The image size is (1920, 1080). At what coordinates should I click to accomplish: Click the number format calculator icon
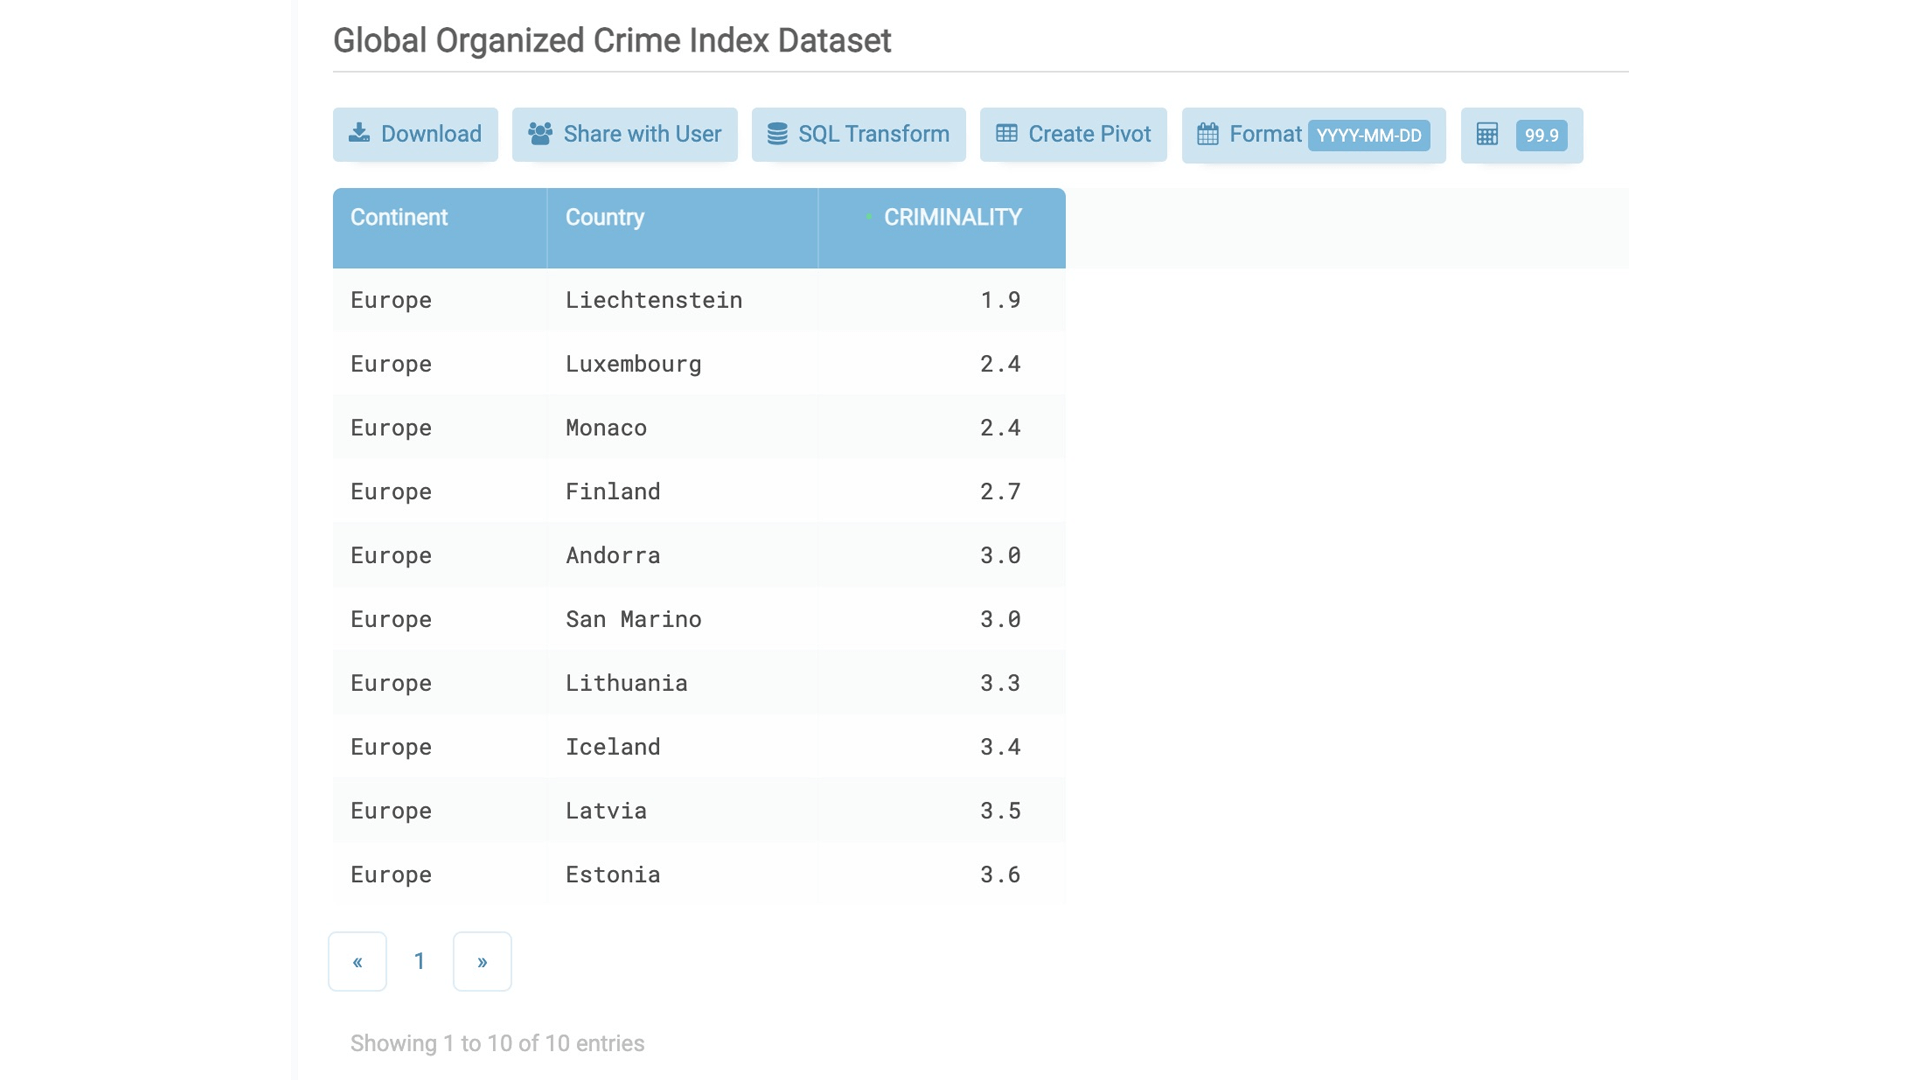click(1487, 134)
